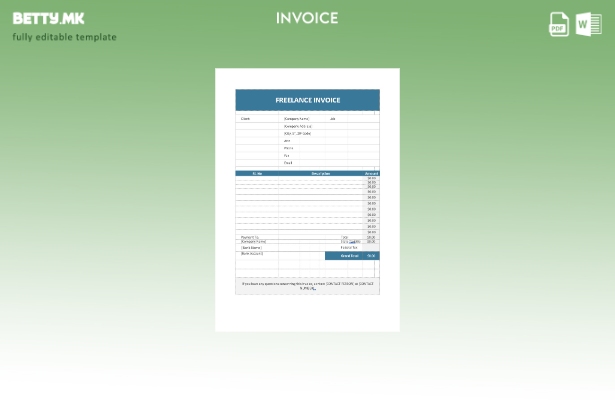Select the Company Name field in client section
Viewport: 615px width, 400px height.
296,118
